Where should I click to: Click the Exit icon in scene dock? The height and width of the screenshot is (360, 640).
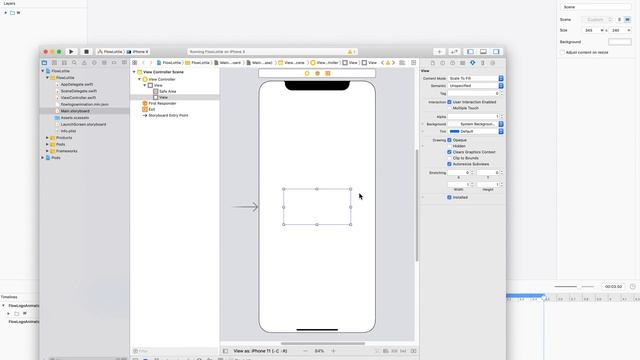pos(327,73)
